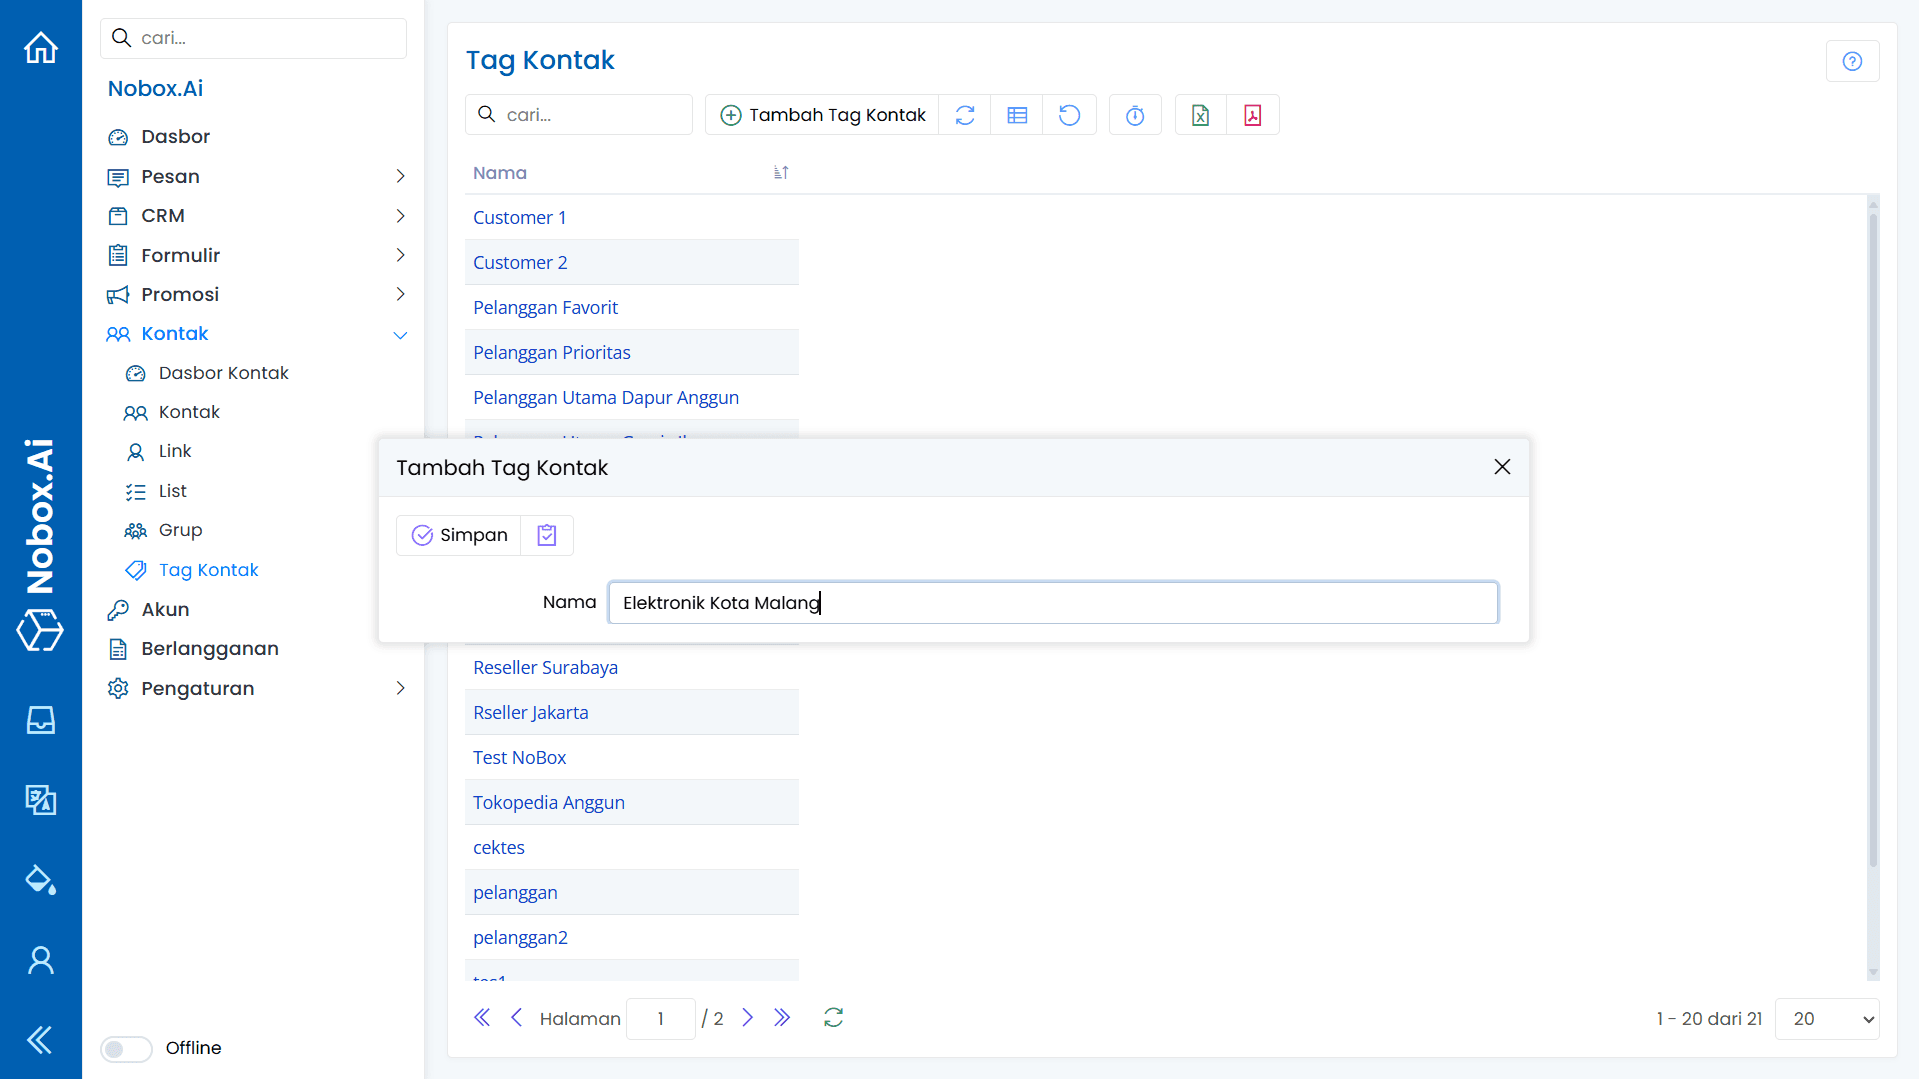Toggle the Offline switch
Viewport: 1919px width, 1079px height.
125,1049
